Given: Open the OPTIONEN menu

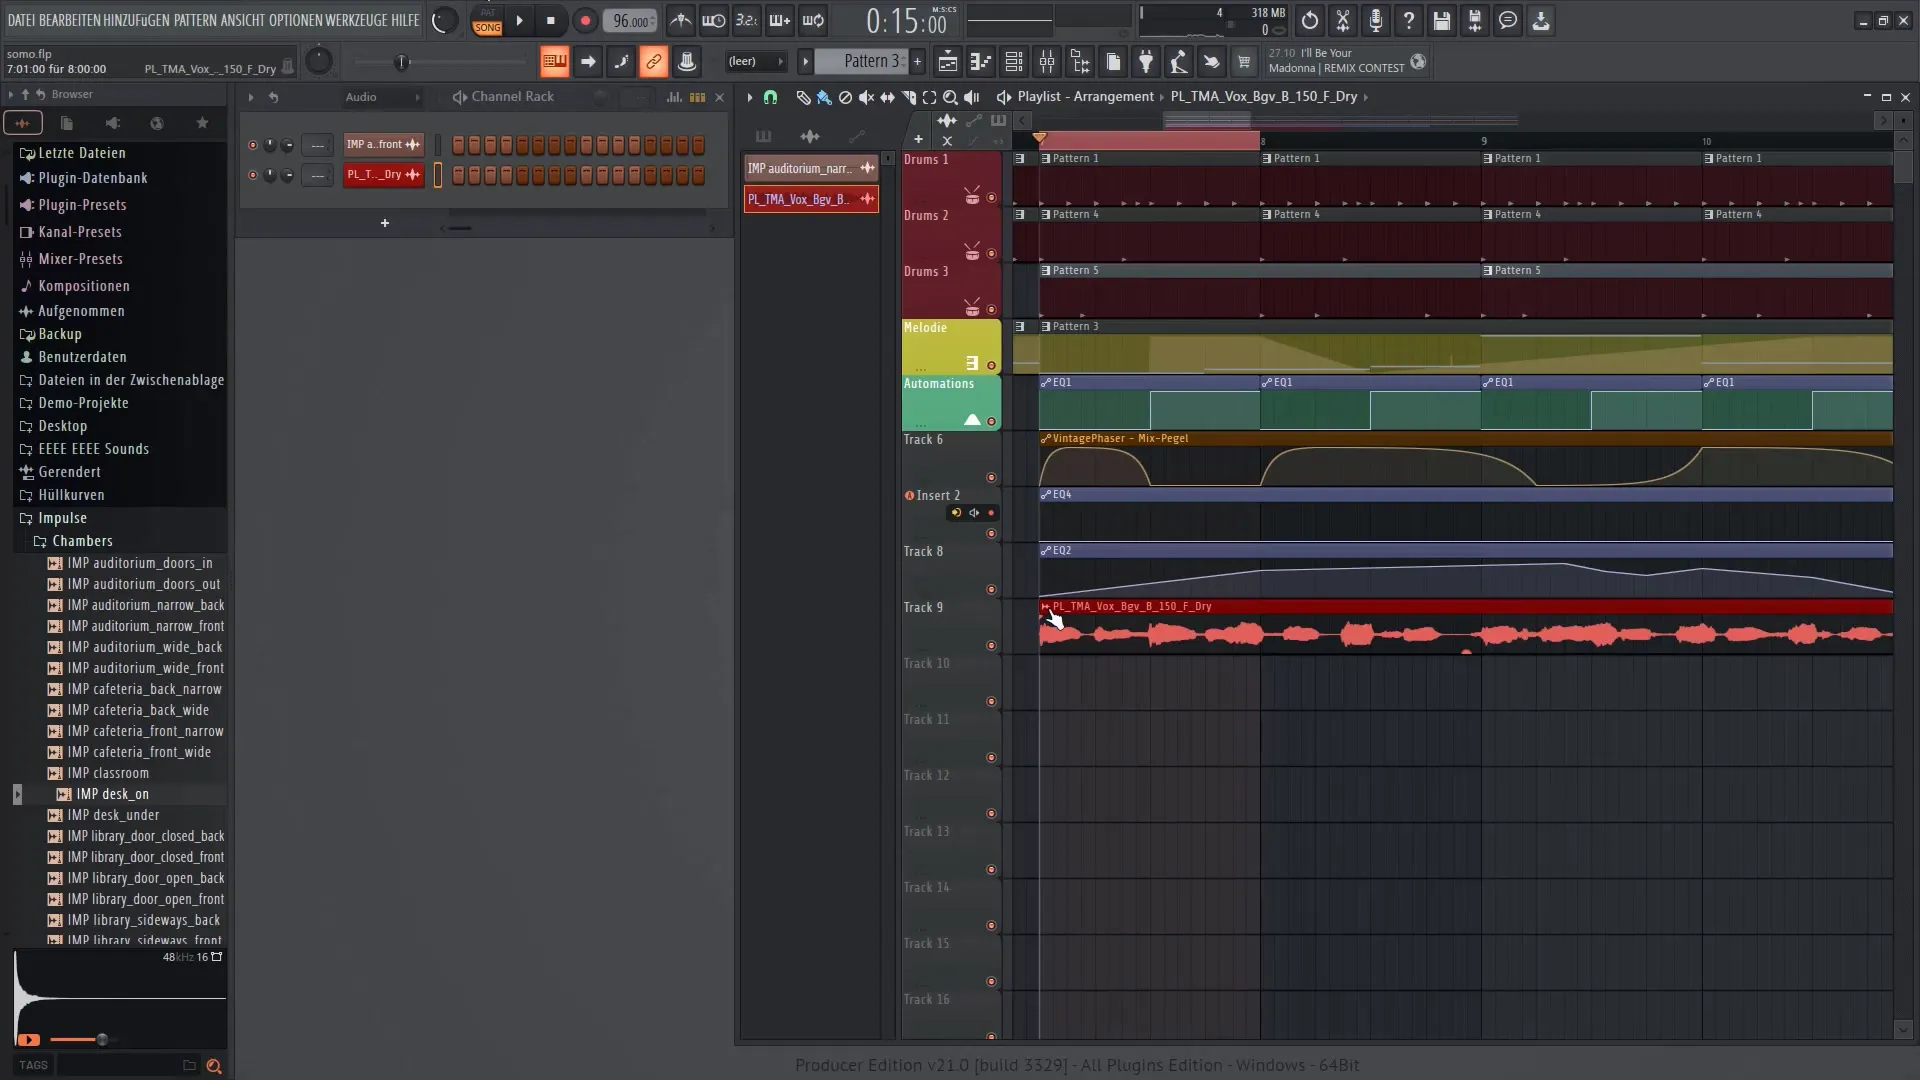Looking at the screenshot, I should tap(298, 20).
